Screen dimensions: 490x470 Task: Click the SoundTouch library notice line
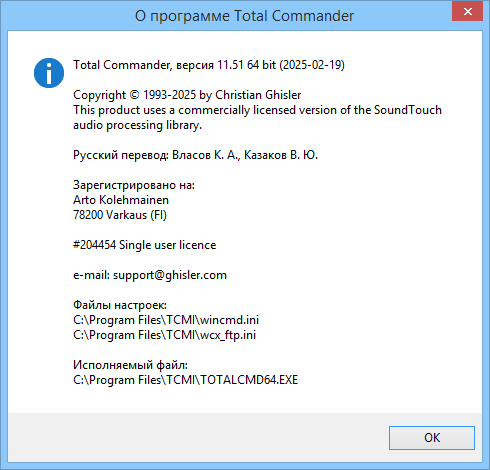pos(257,110)
